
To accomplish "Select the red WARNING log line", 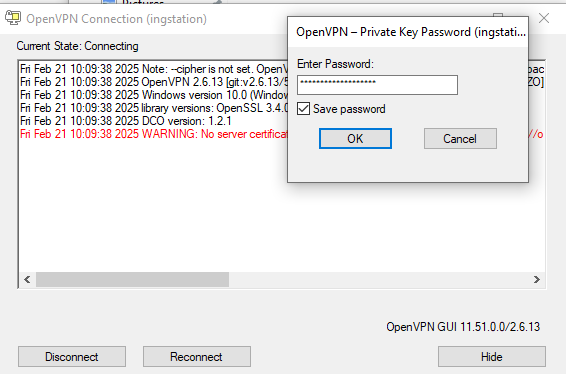I will pos(154,134).
